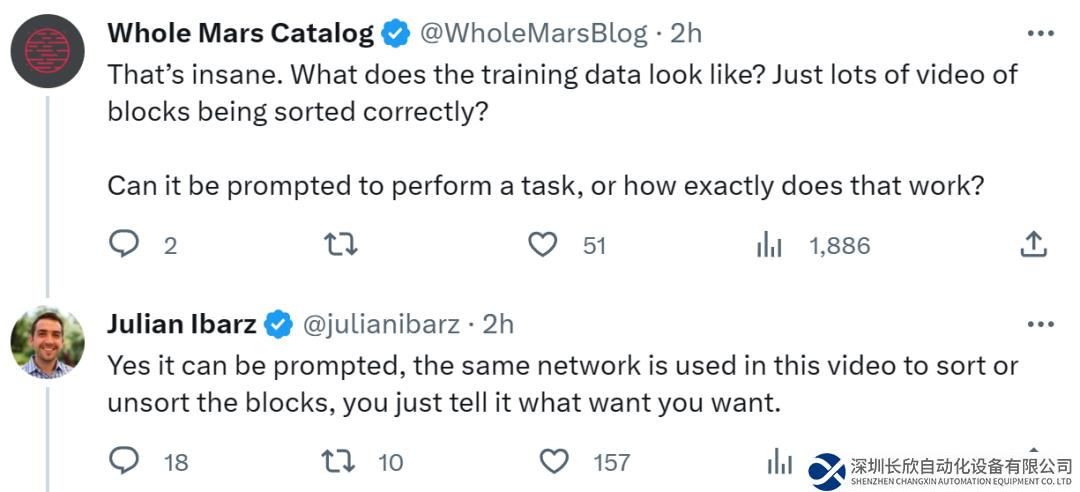This screenshot has width=1080, height=492.
Task: Retweet Whole Mars Catalog's post
Action: (x=341, y=245)
